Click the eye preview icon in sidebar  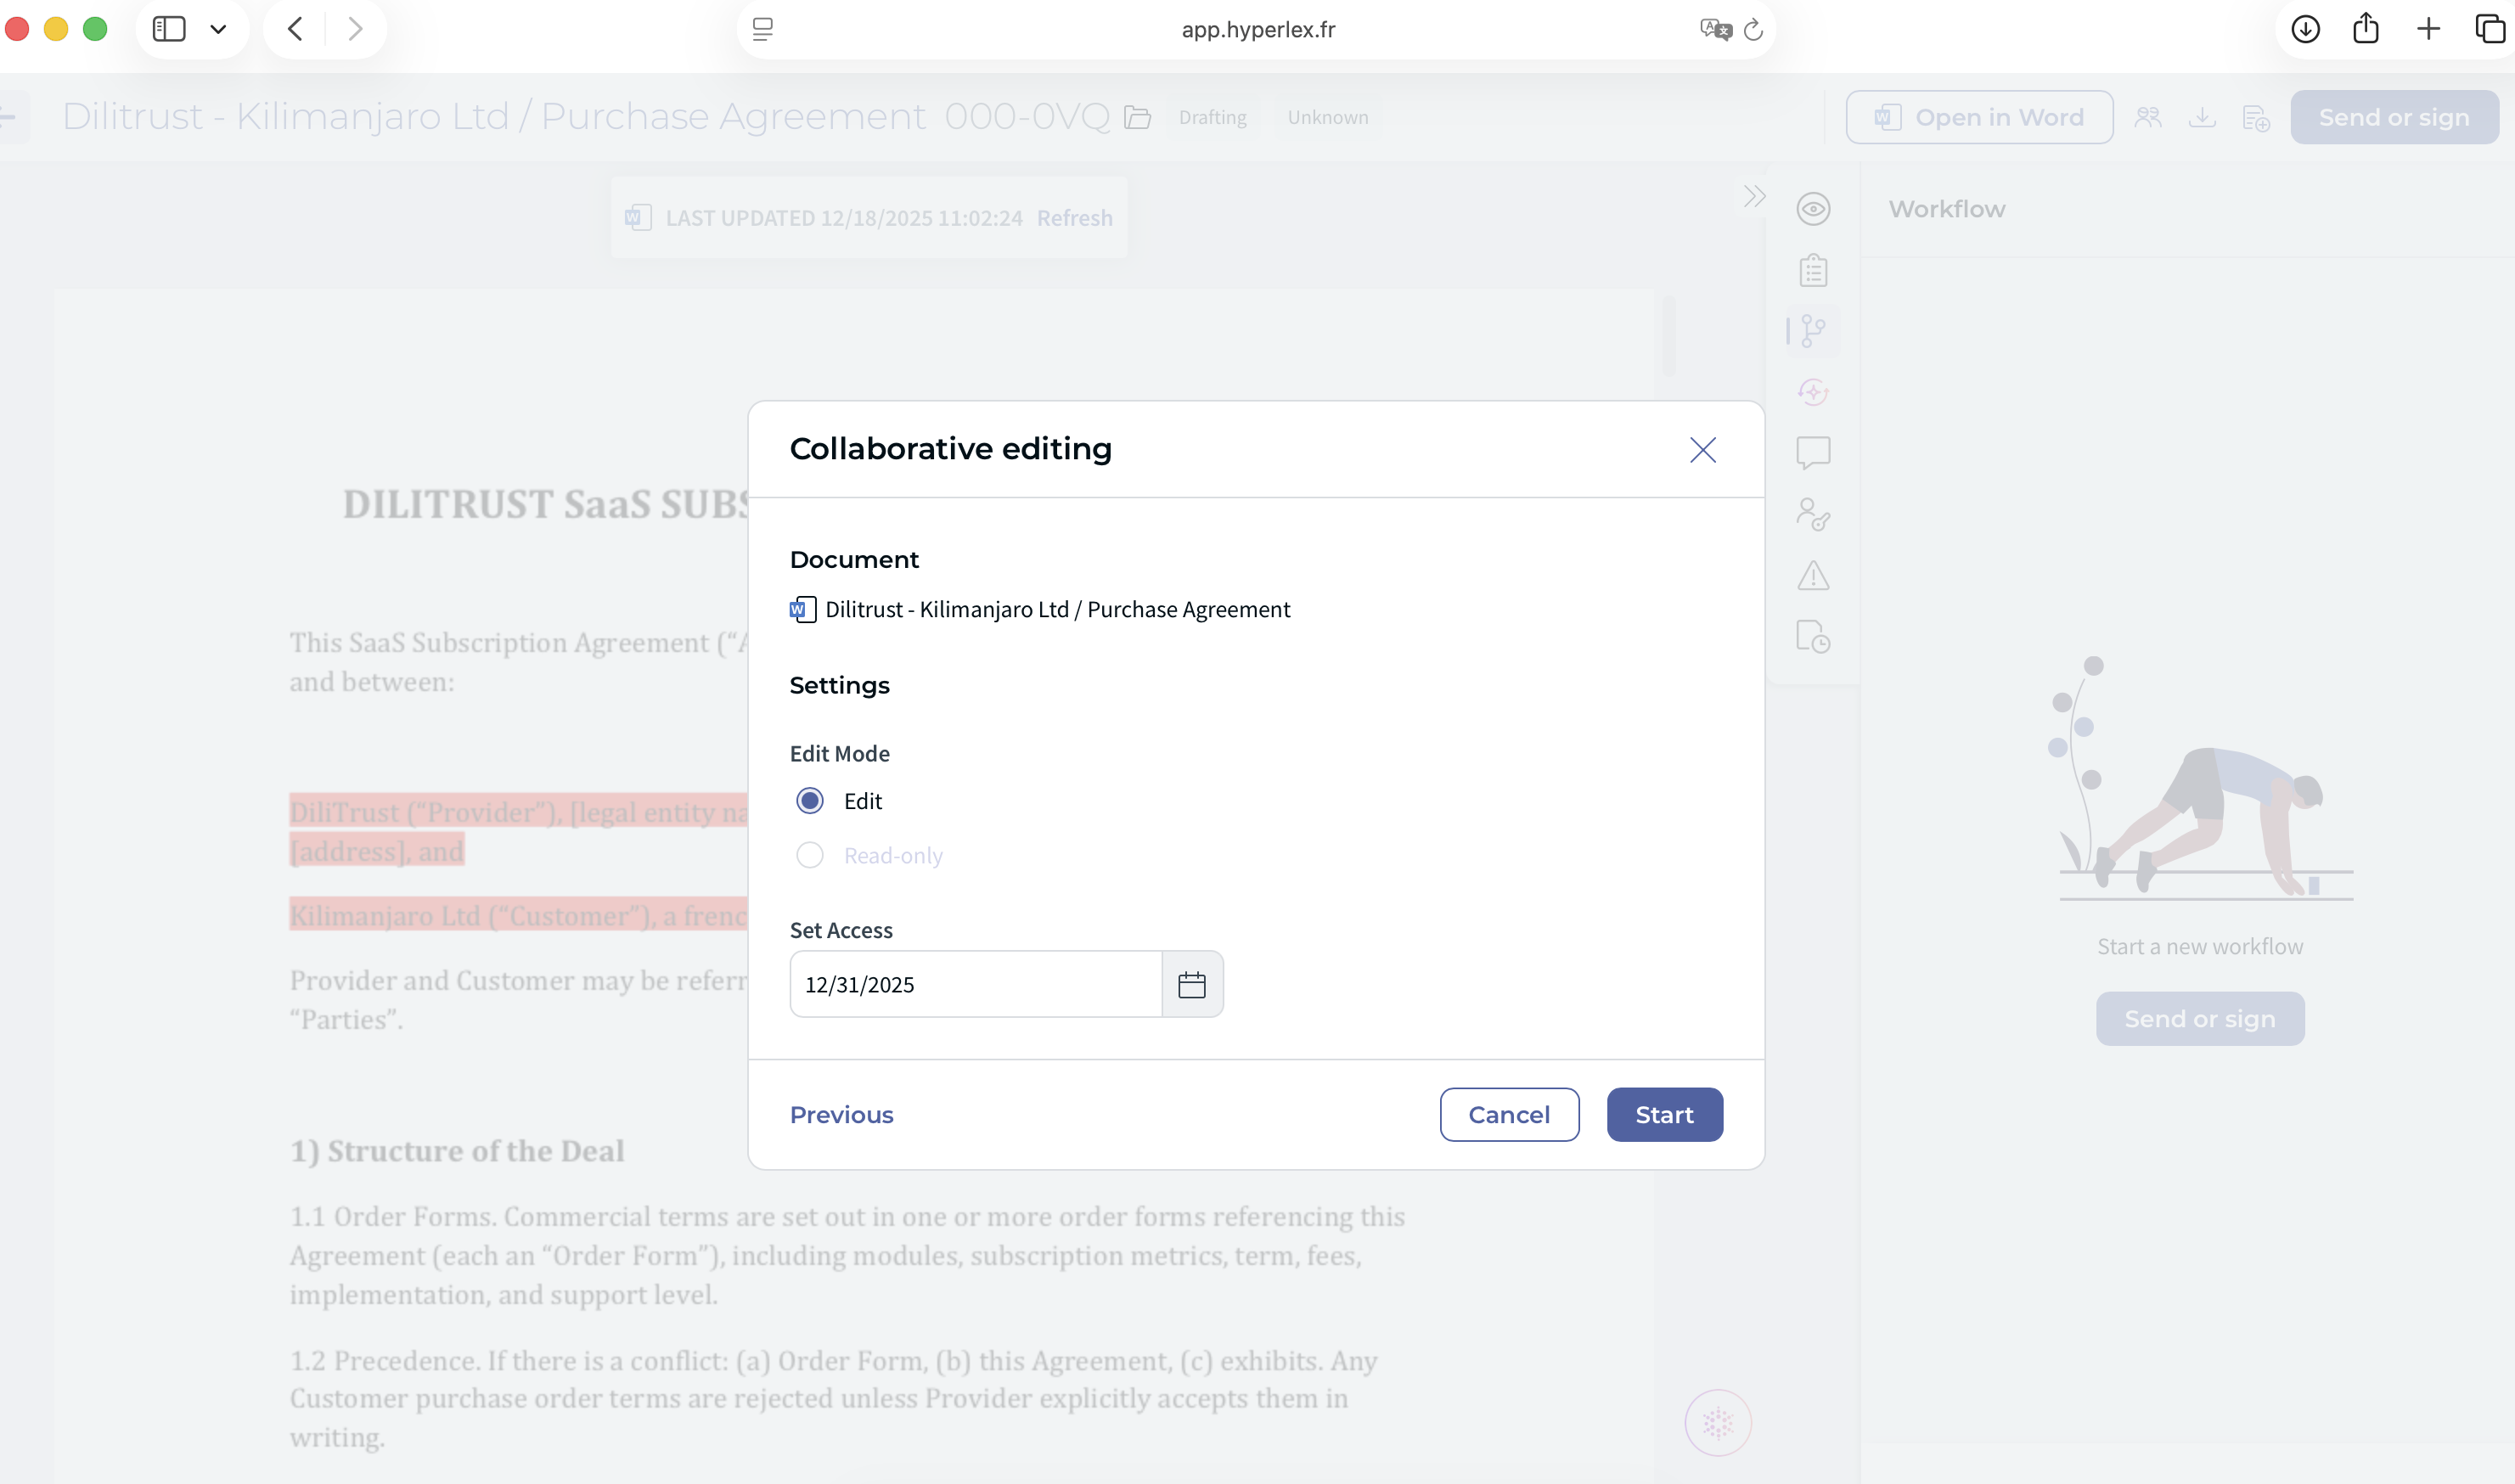coord(1812,209)
